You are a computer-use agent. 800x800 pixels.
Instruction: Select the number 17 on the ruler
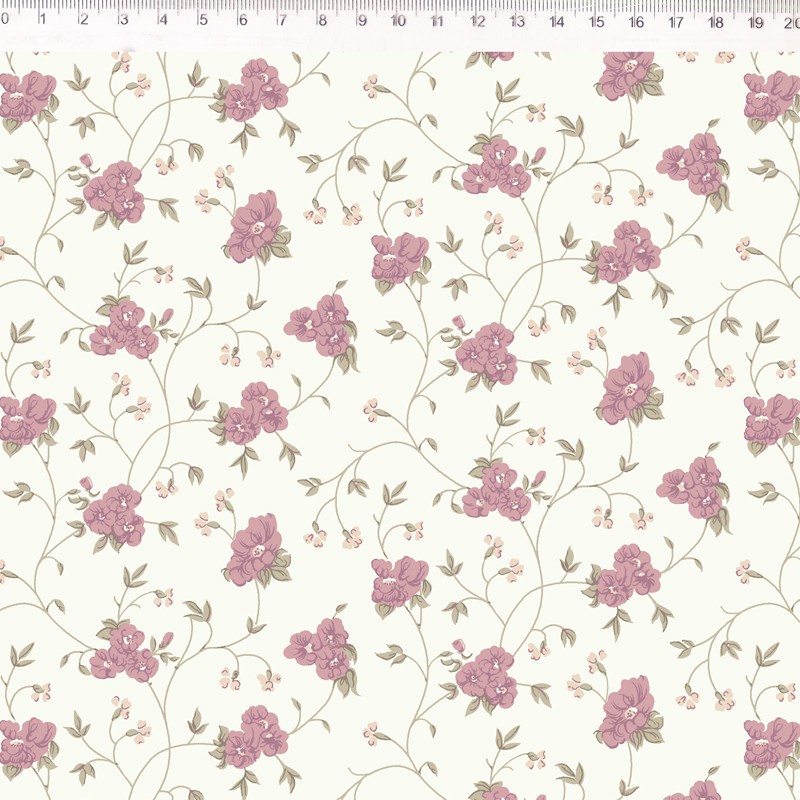676,20
